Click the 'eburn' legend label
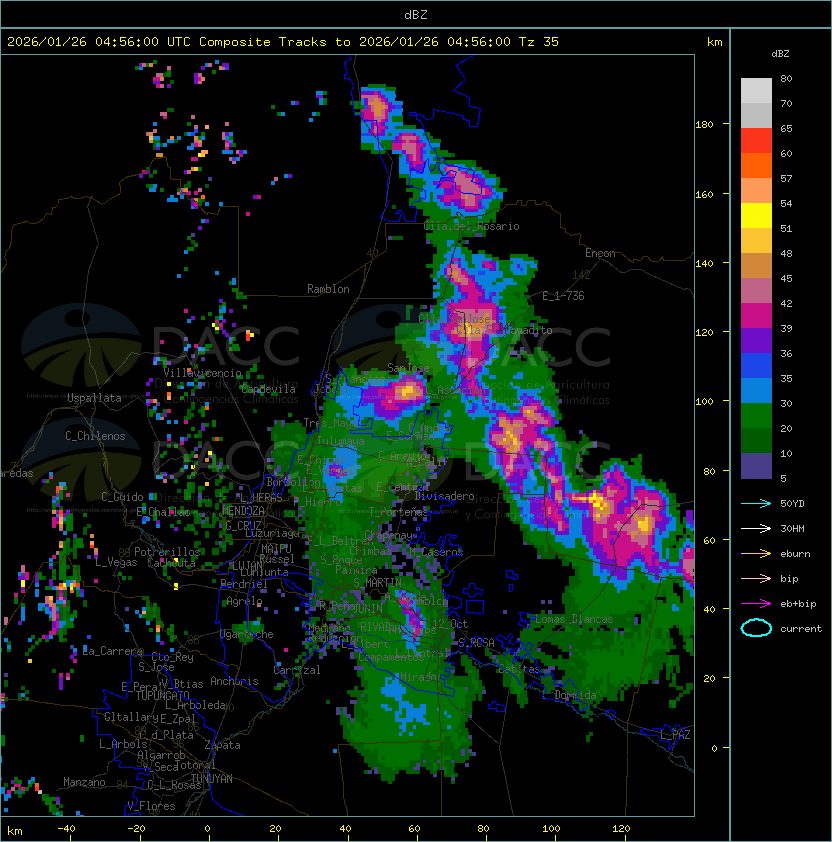This screenshot has height=842, width=832. pos(795,554)
